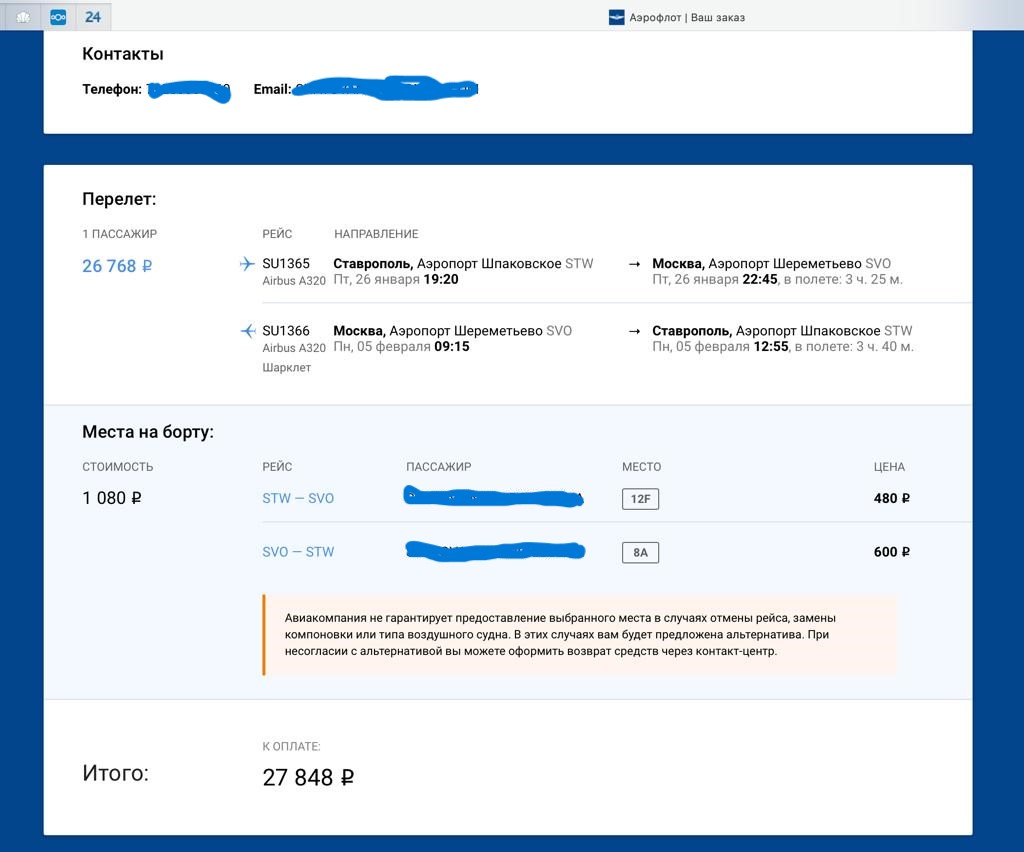Open the STW — SVO seat route link
This screenshot has height=852, width=1024.
point(298,499)
